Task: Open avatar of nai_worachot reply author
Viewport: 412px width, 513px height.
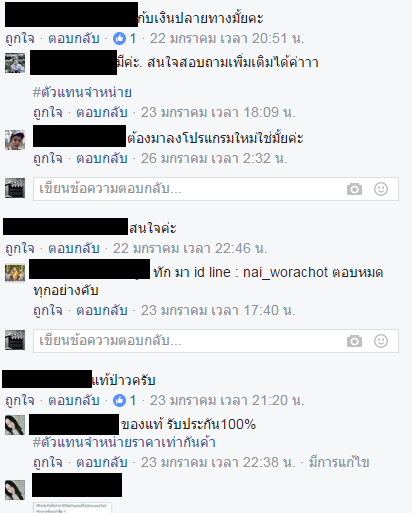Action: [15, 273]
